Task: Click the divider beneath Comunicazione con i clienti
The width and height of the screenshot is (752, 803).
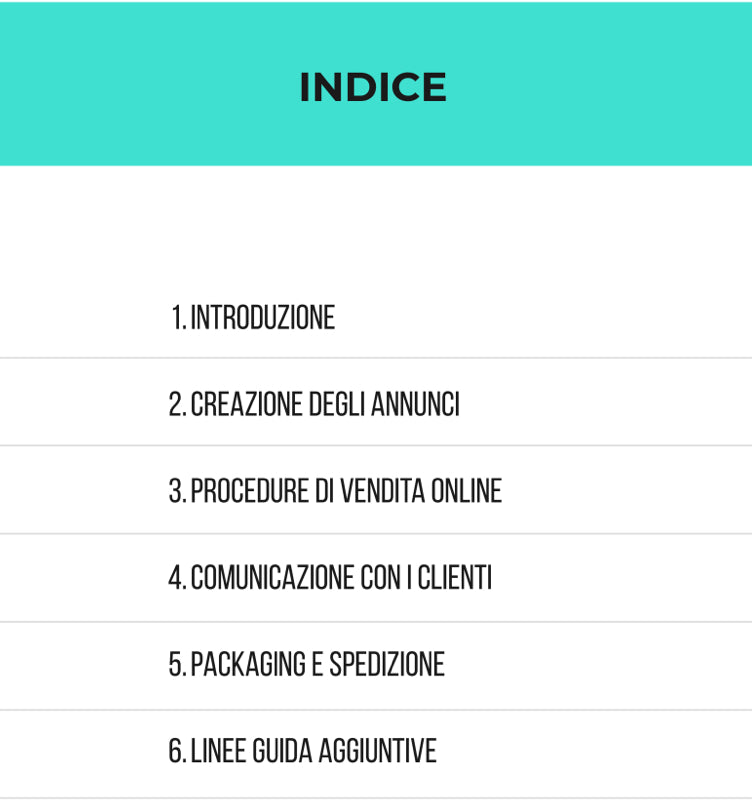Action: (376, 622)
